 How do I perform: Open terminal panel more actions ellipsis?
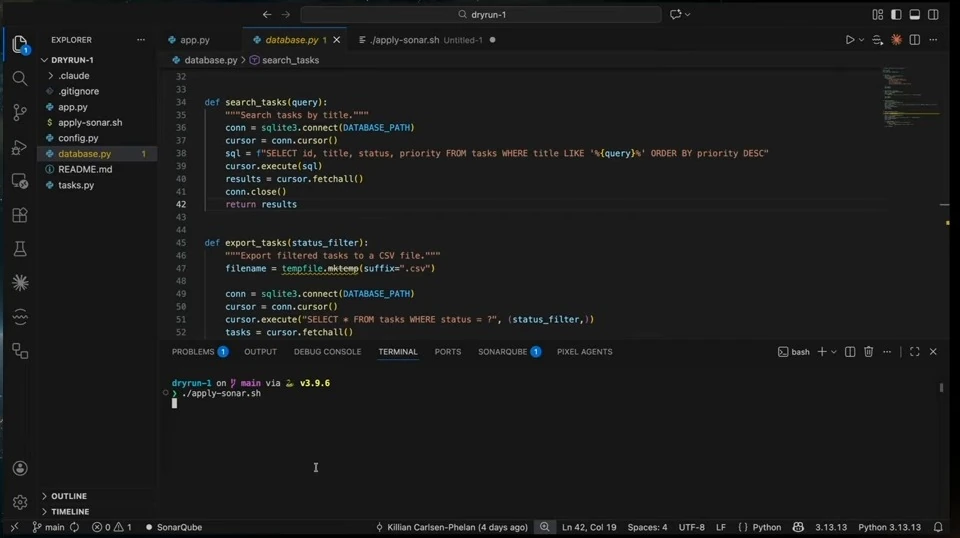pyautogui.click(x=887, y=352)
